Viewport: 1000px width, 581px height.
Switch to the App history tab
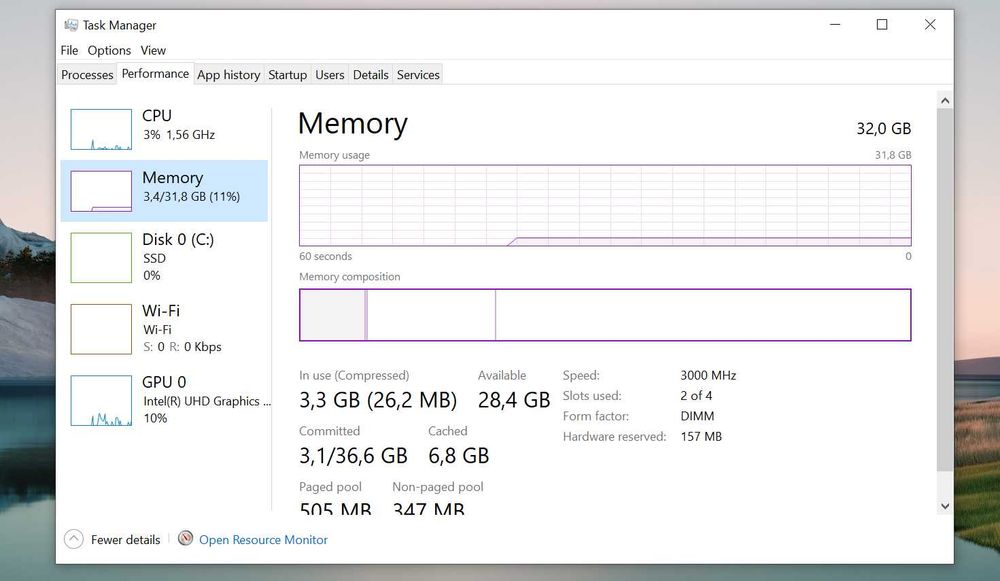coord(228,75)
